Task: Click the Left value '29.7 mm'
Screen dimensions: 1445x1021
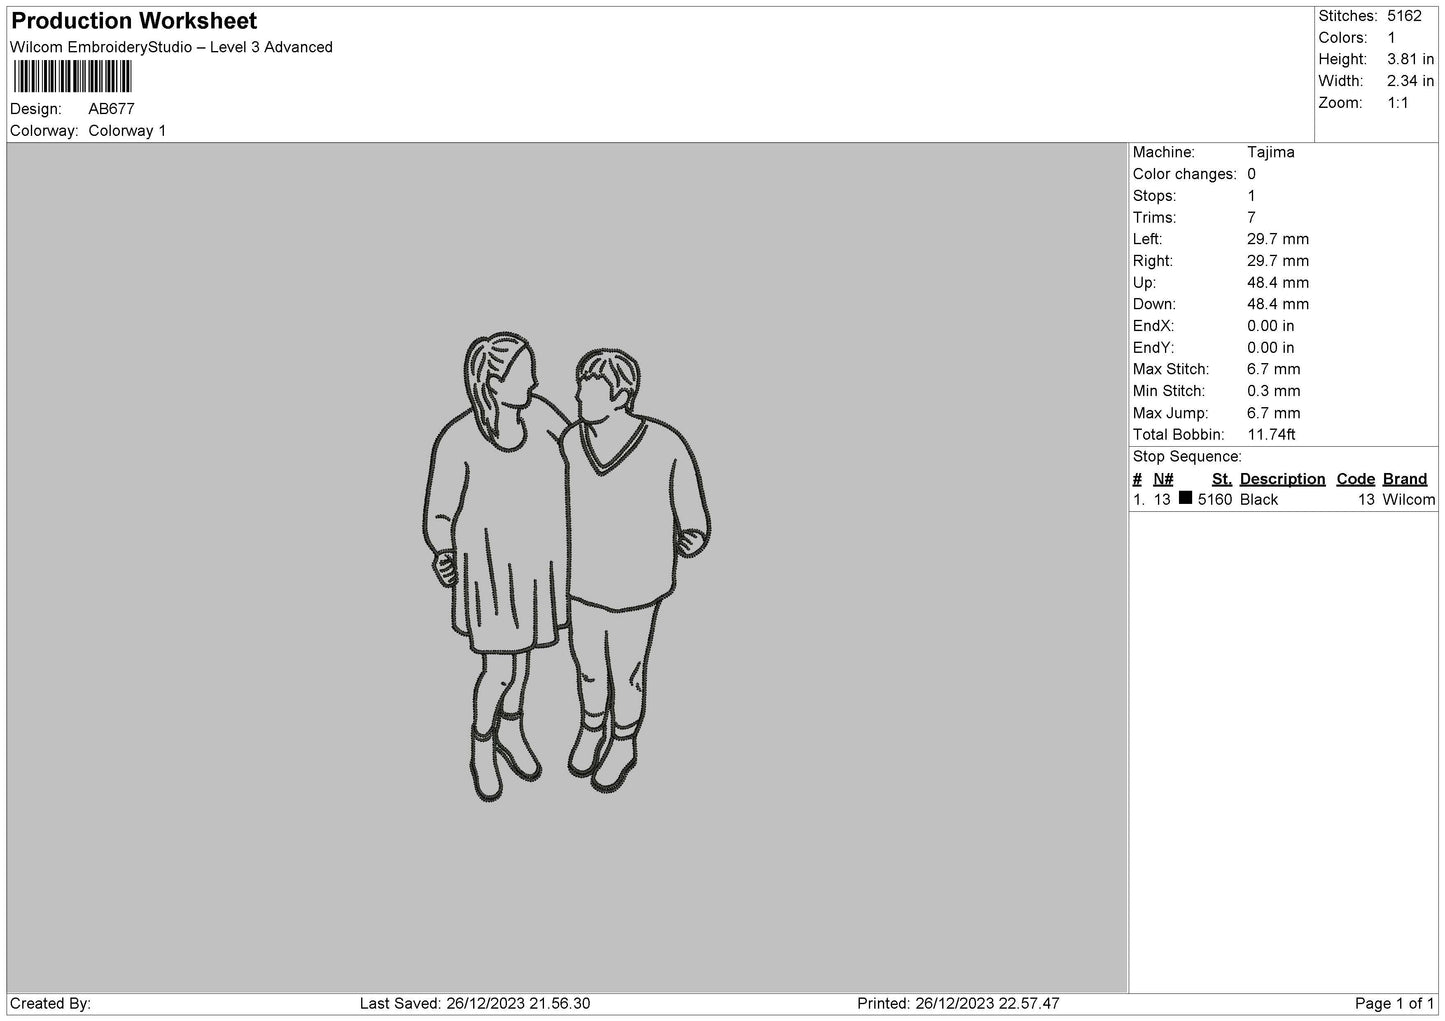Action: click(x=1278, y=239)
